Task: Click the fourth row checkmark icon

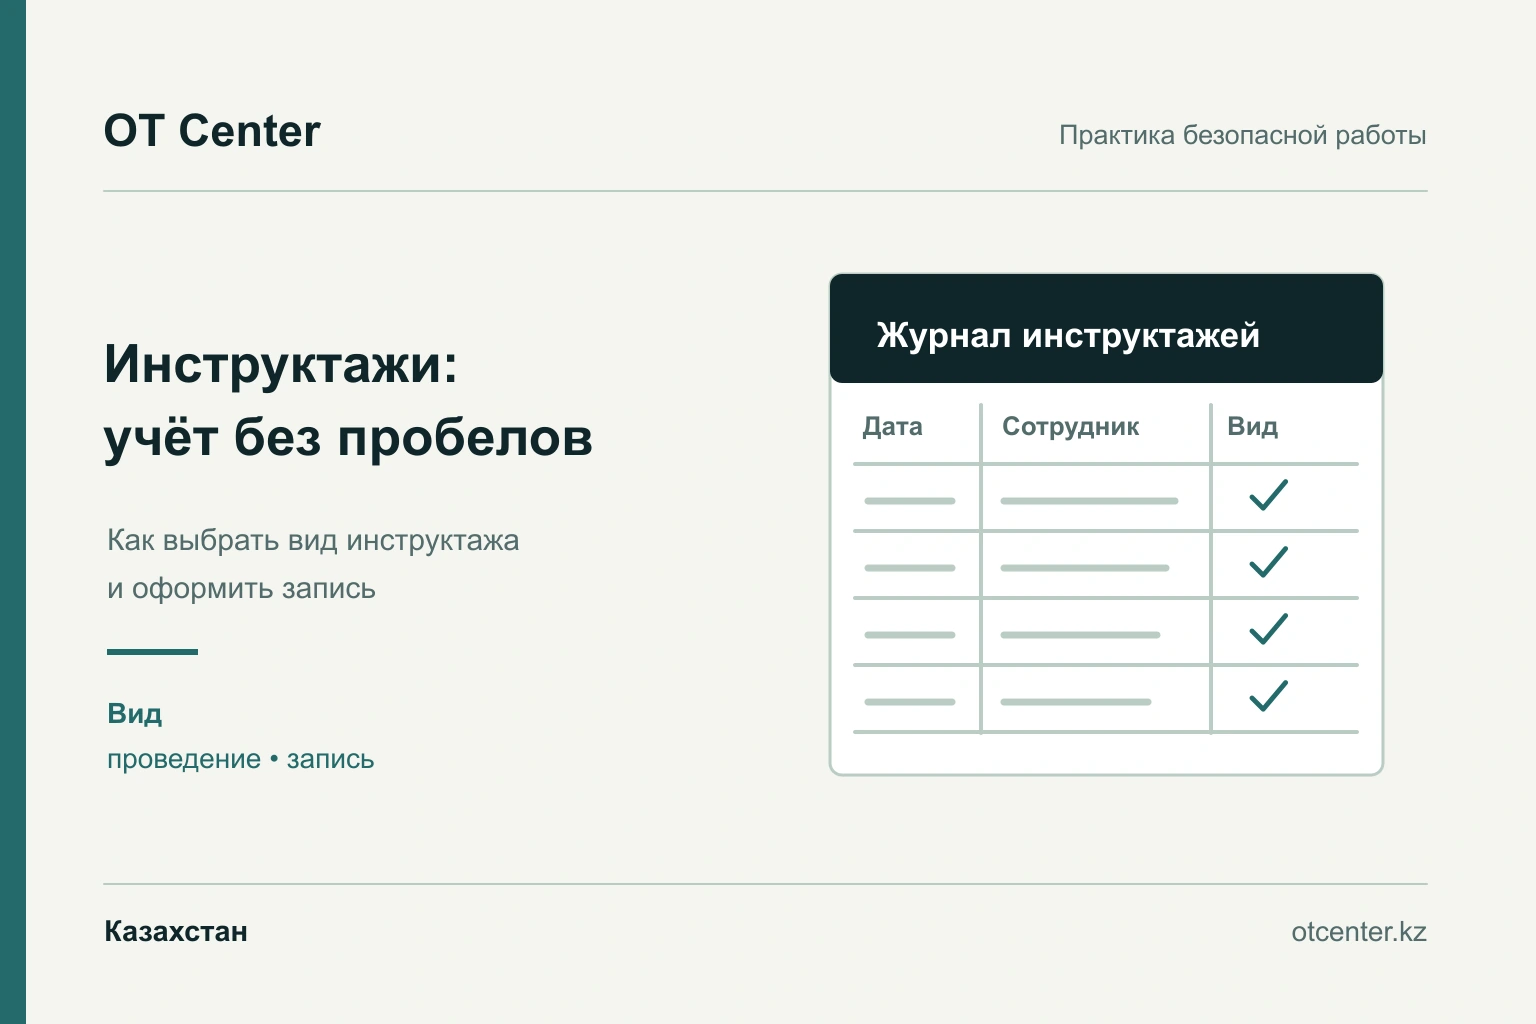Action: [1268, 696]
